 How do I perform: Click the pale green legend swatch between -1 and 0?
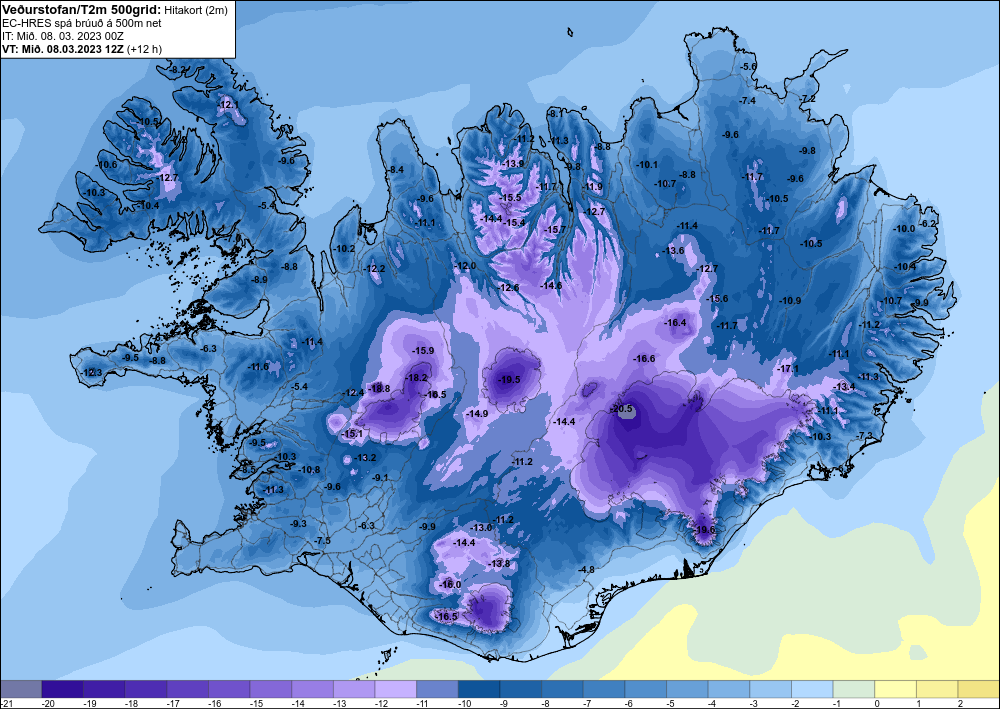(x=853, y=689)
